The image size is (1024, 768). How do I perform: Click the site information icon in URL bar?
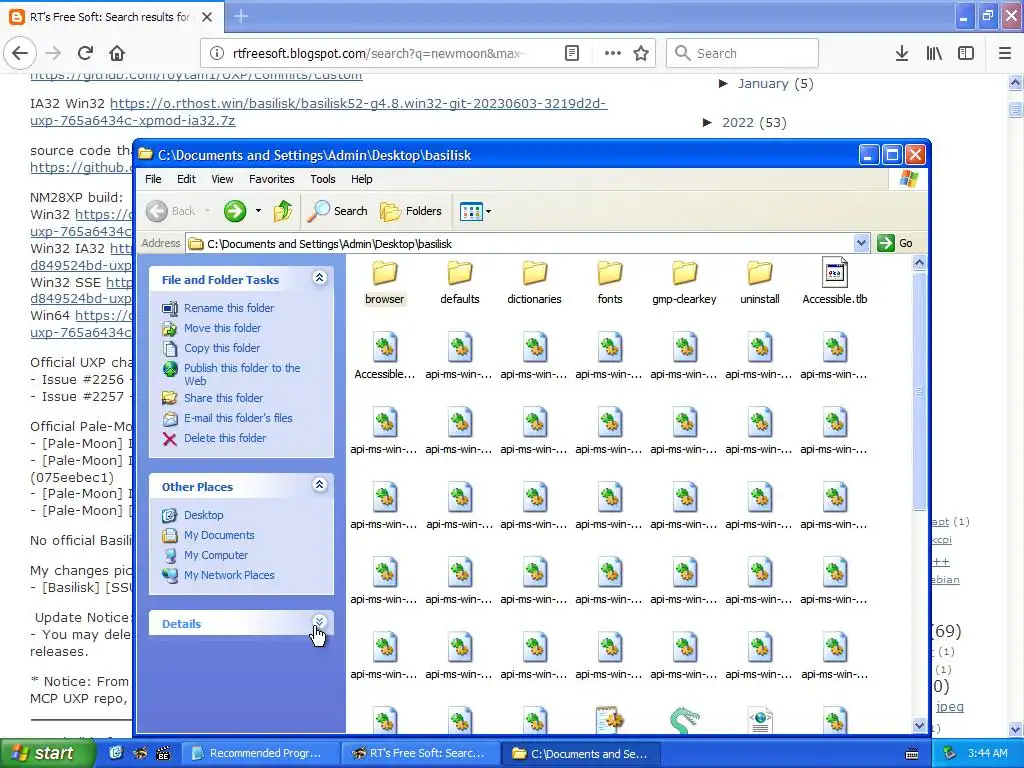(216, 53)
